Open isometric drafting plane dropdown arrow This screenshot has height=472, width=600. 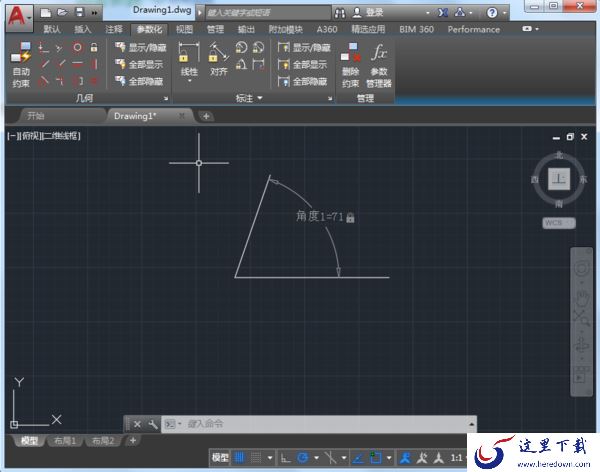344,458
